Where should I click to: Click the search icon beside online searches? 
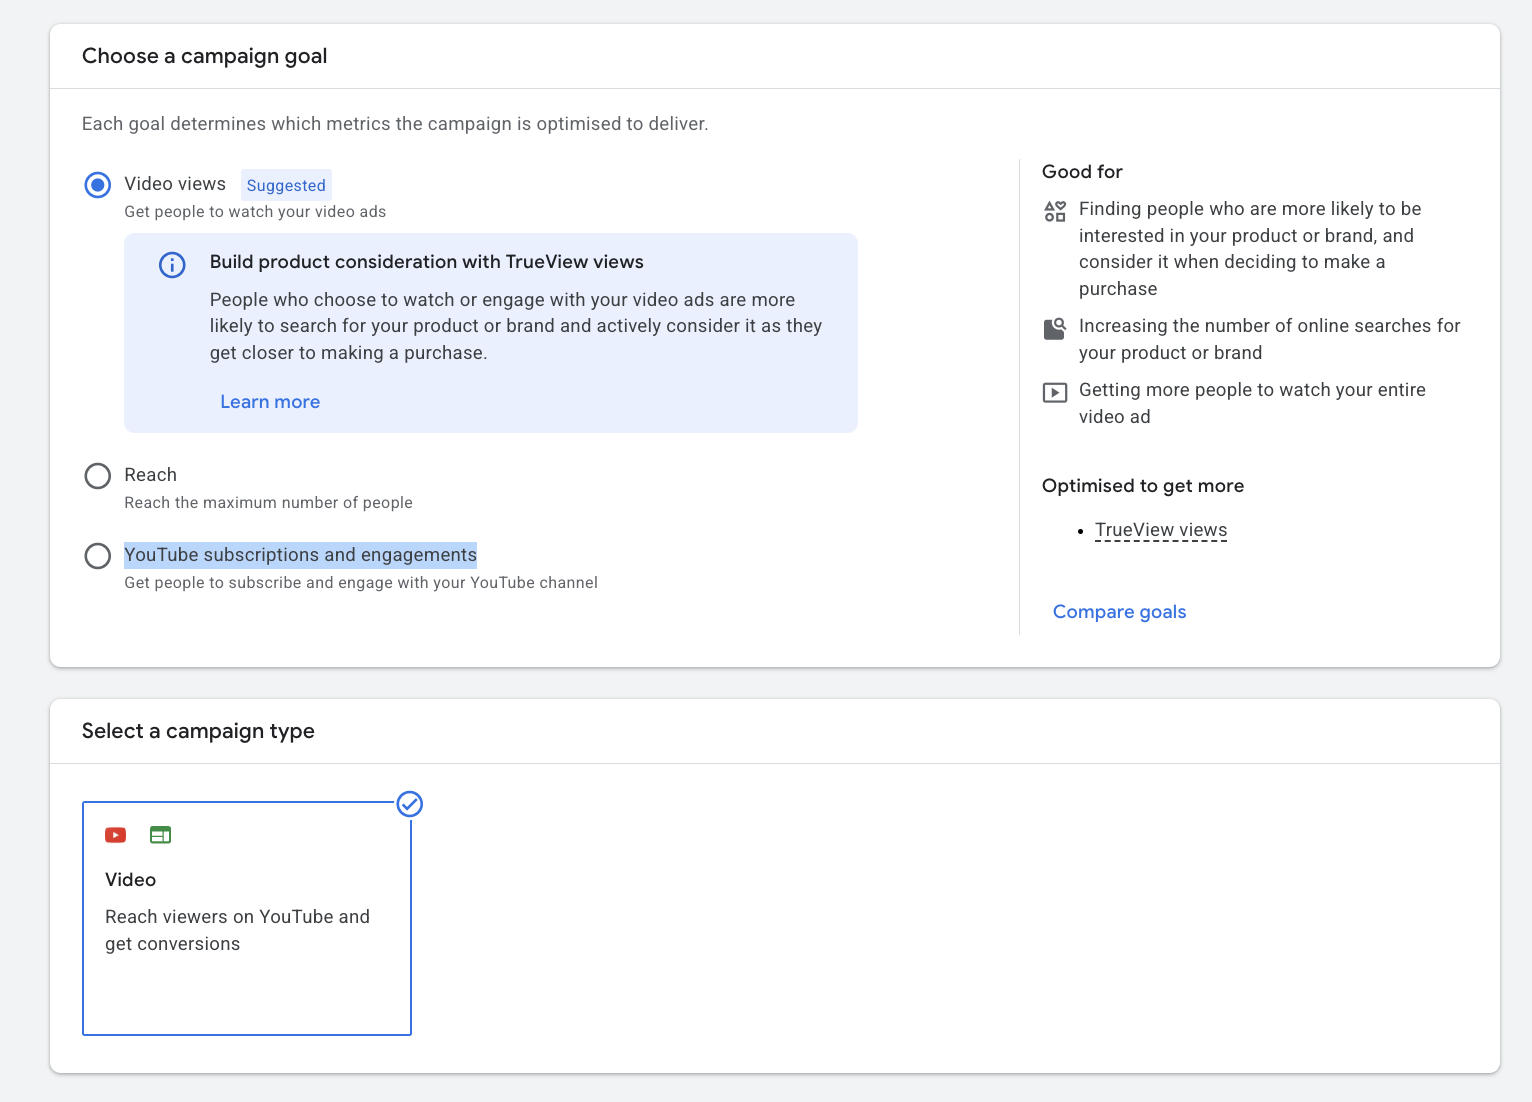coord(1055,328)
